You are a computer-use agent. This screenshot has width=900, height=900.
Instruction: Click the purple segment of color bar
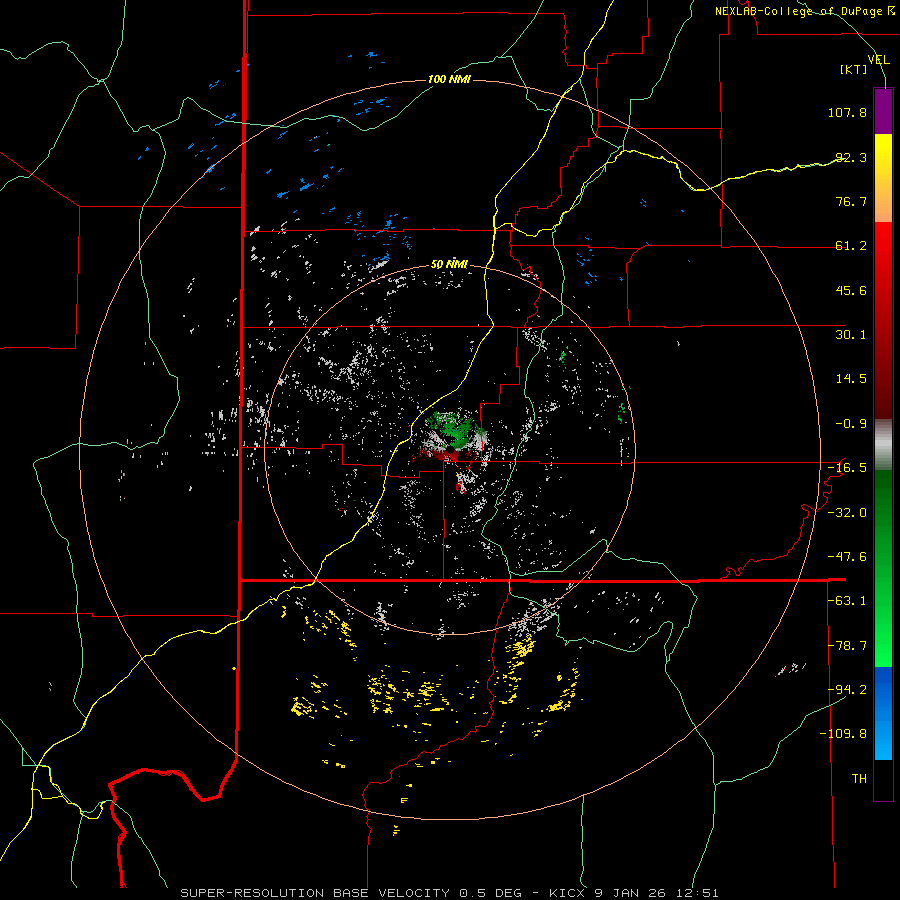coord(883,111)
